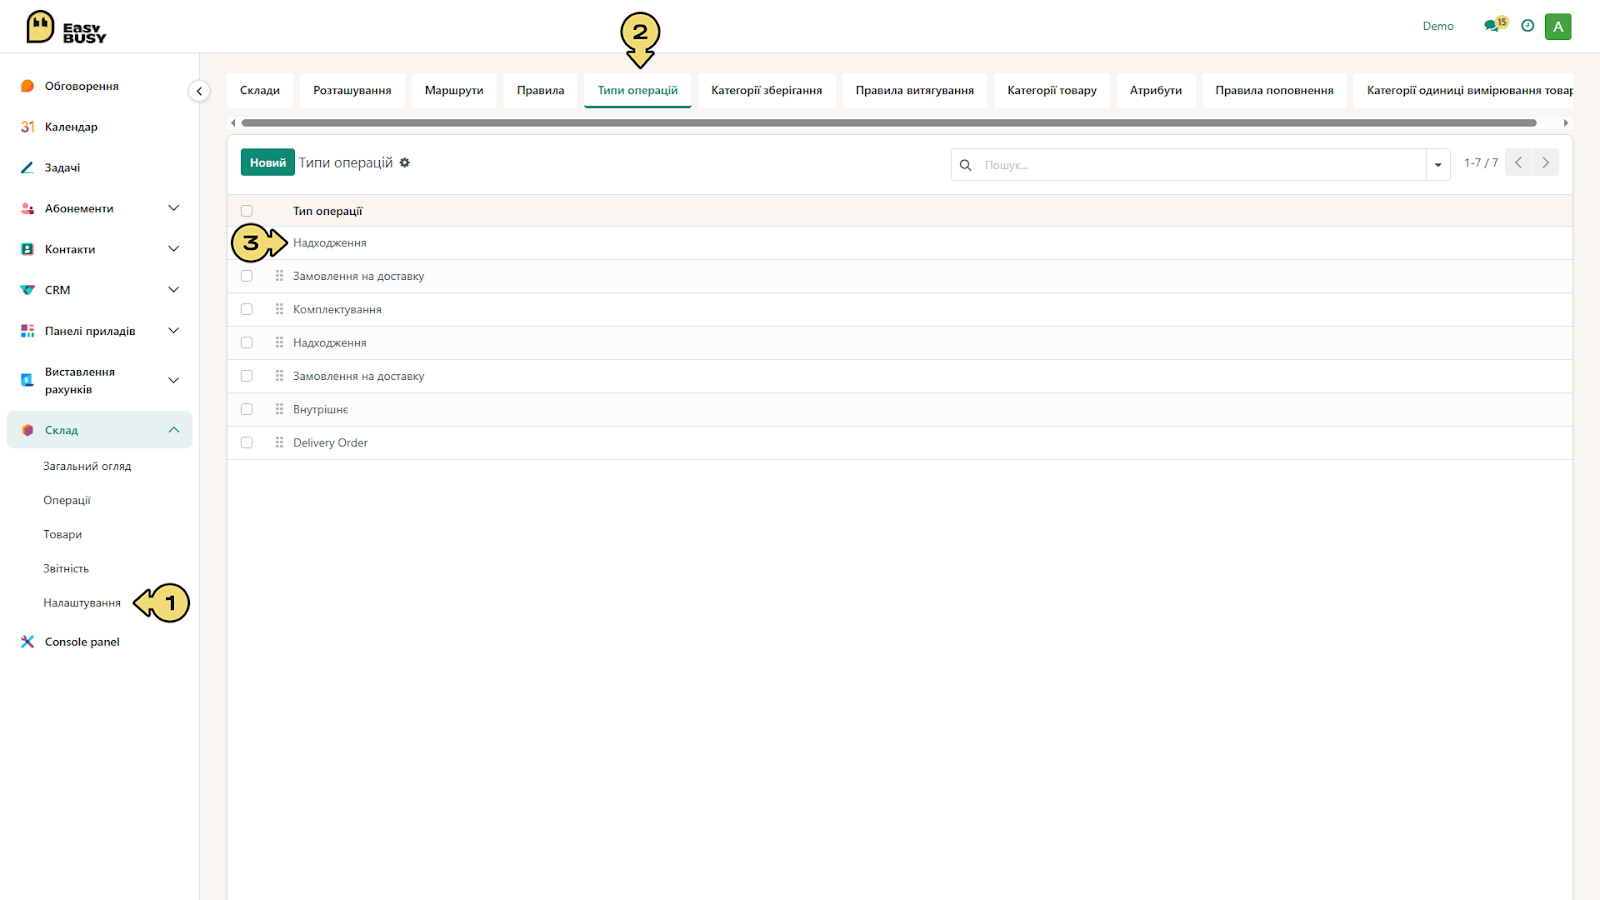Collapse the Склад sidebar menu
This screenshot has width=1600, height=900.
pos(173,430)
